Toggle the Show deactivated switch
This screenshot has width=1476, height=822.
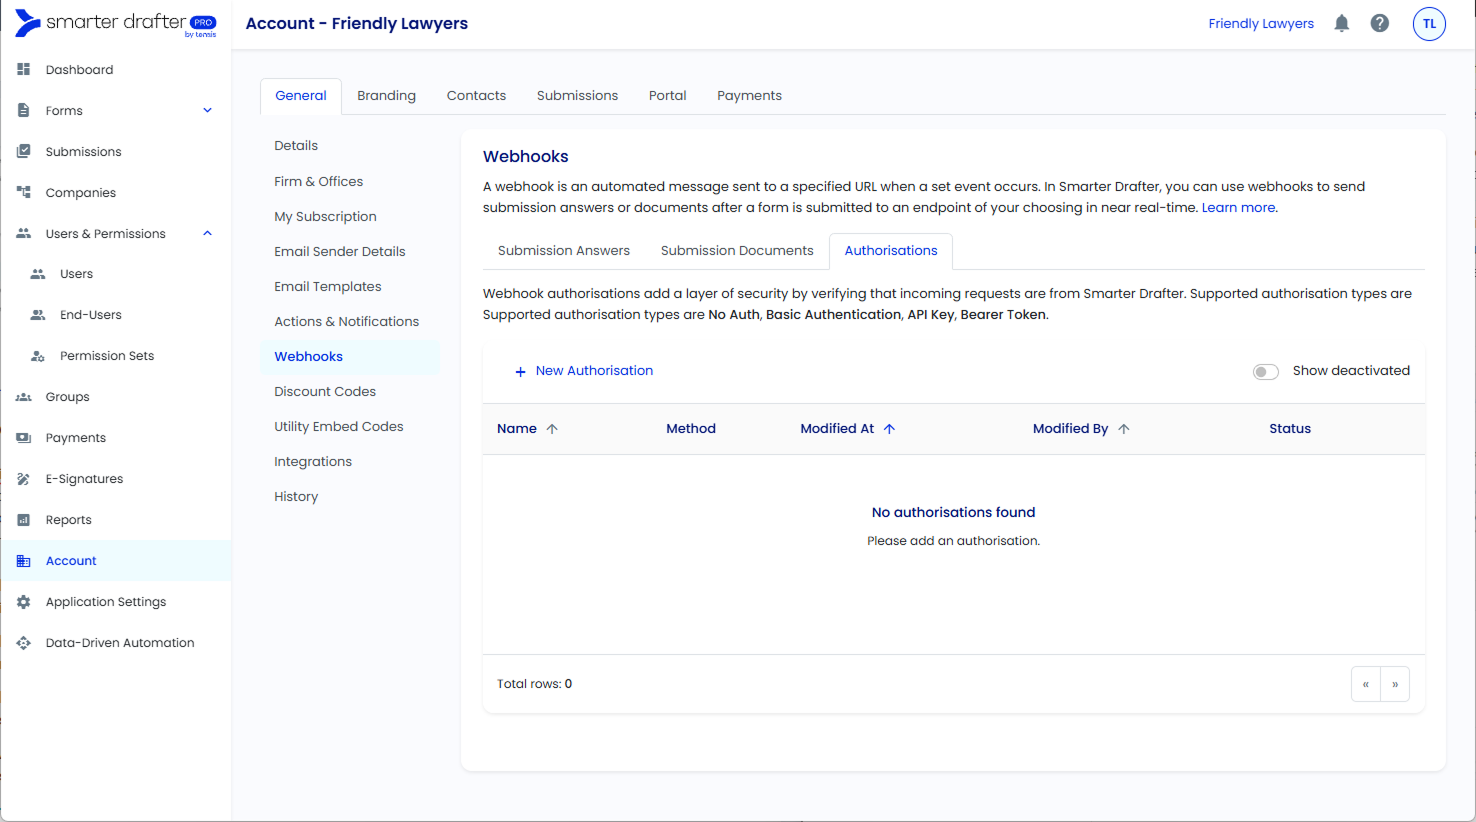[x=1265, y=372]
